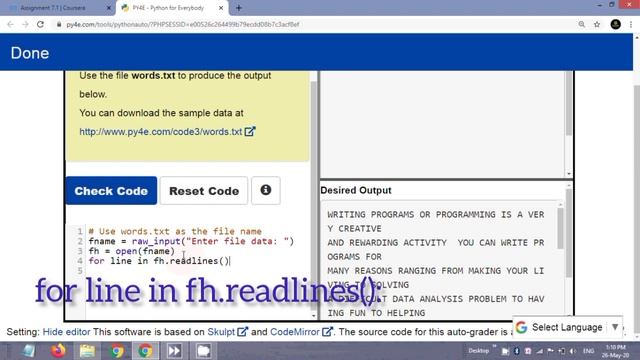Bookmark this page with the star icon
Viewport: 640px width, 360px height.
(597, 24)
